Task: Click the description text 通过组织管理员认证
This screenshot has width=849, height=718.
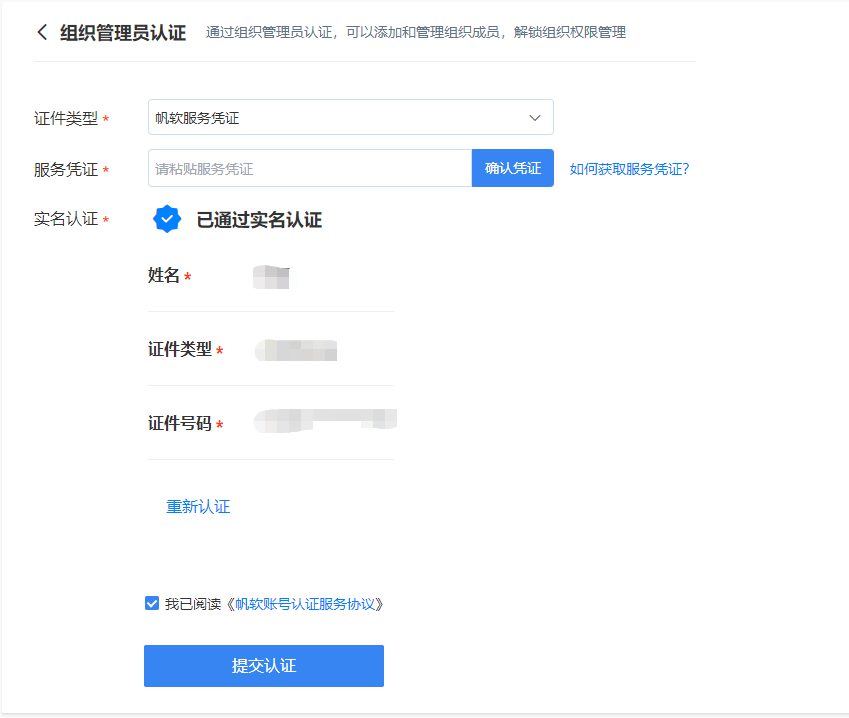Action: [x=415, y=32]
